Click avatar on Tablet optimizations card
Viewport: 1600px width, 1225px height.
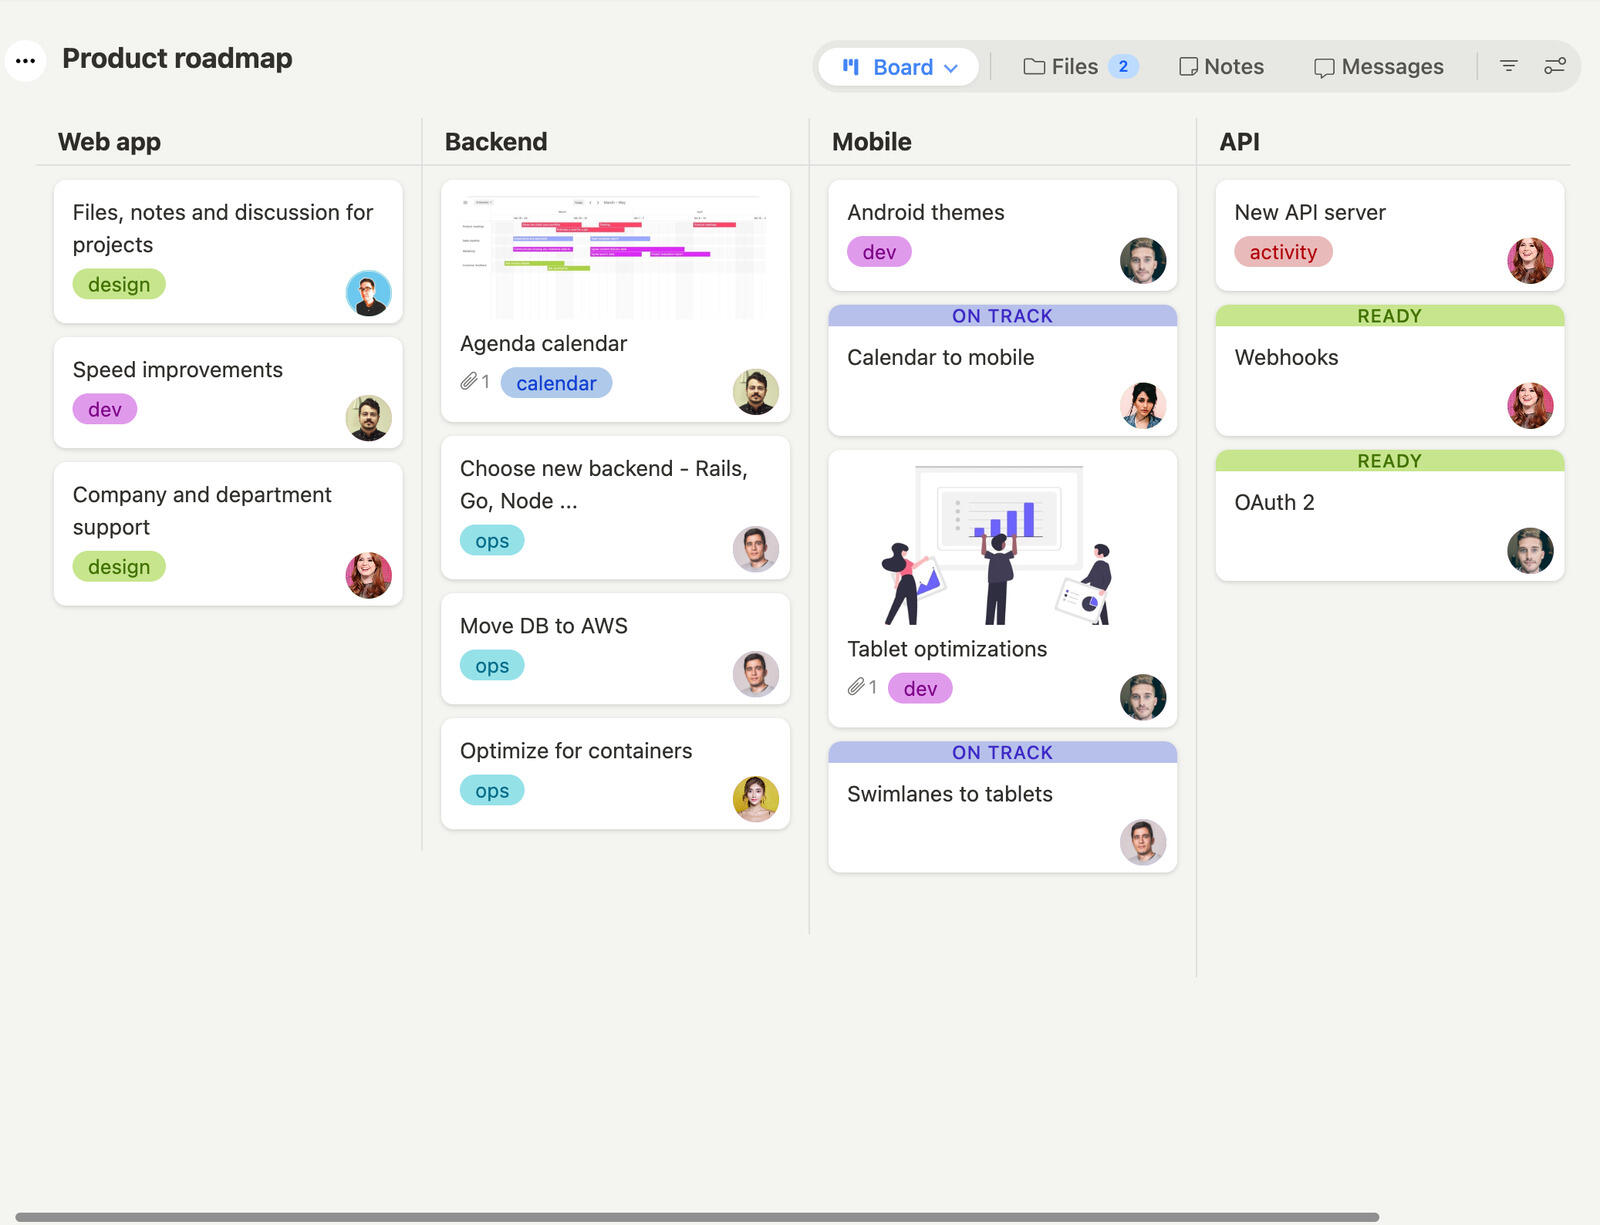click(x=1143, y=697)
